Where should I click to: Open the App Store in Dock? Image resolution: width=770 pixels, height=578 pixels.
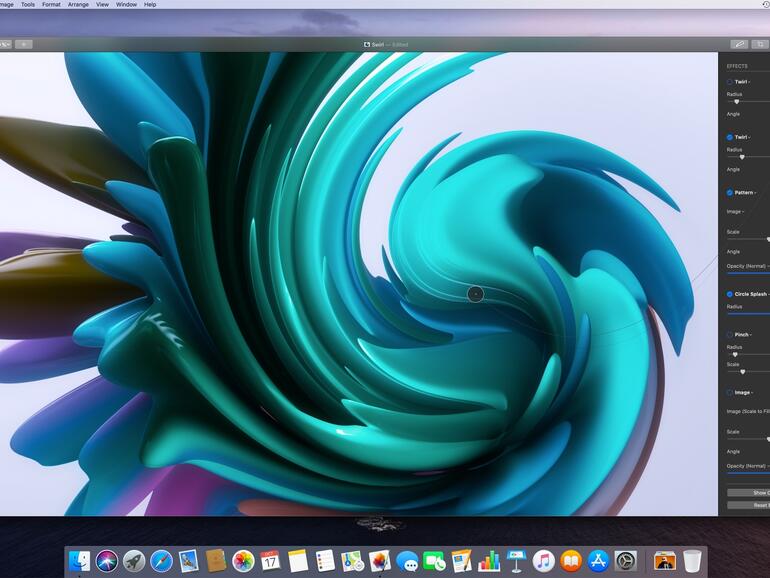[598, 561]
